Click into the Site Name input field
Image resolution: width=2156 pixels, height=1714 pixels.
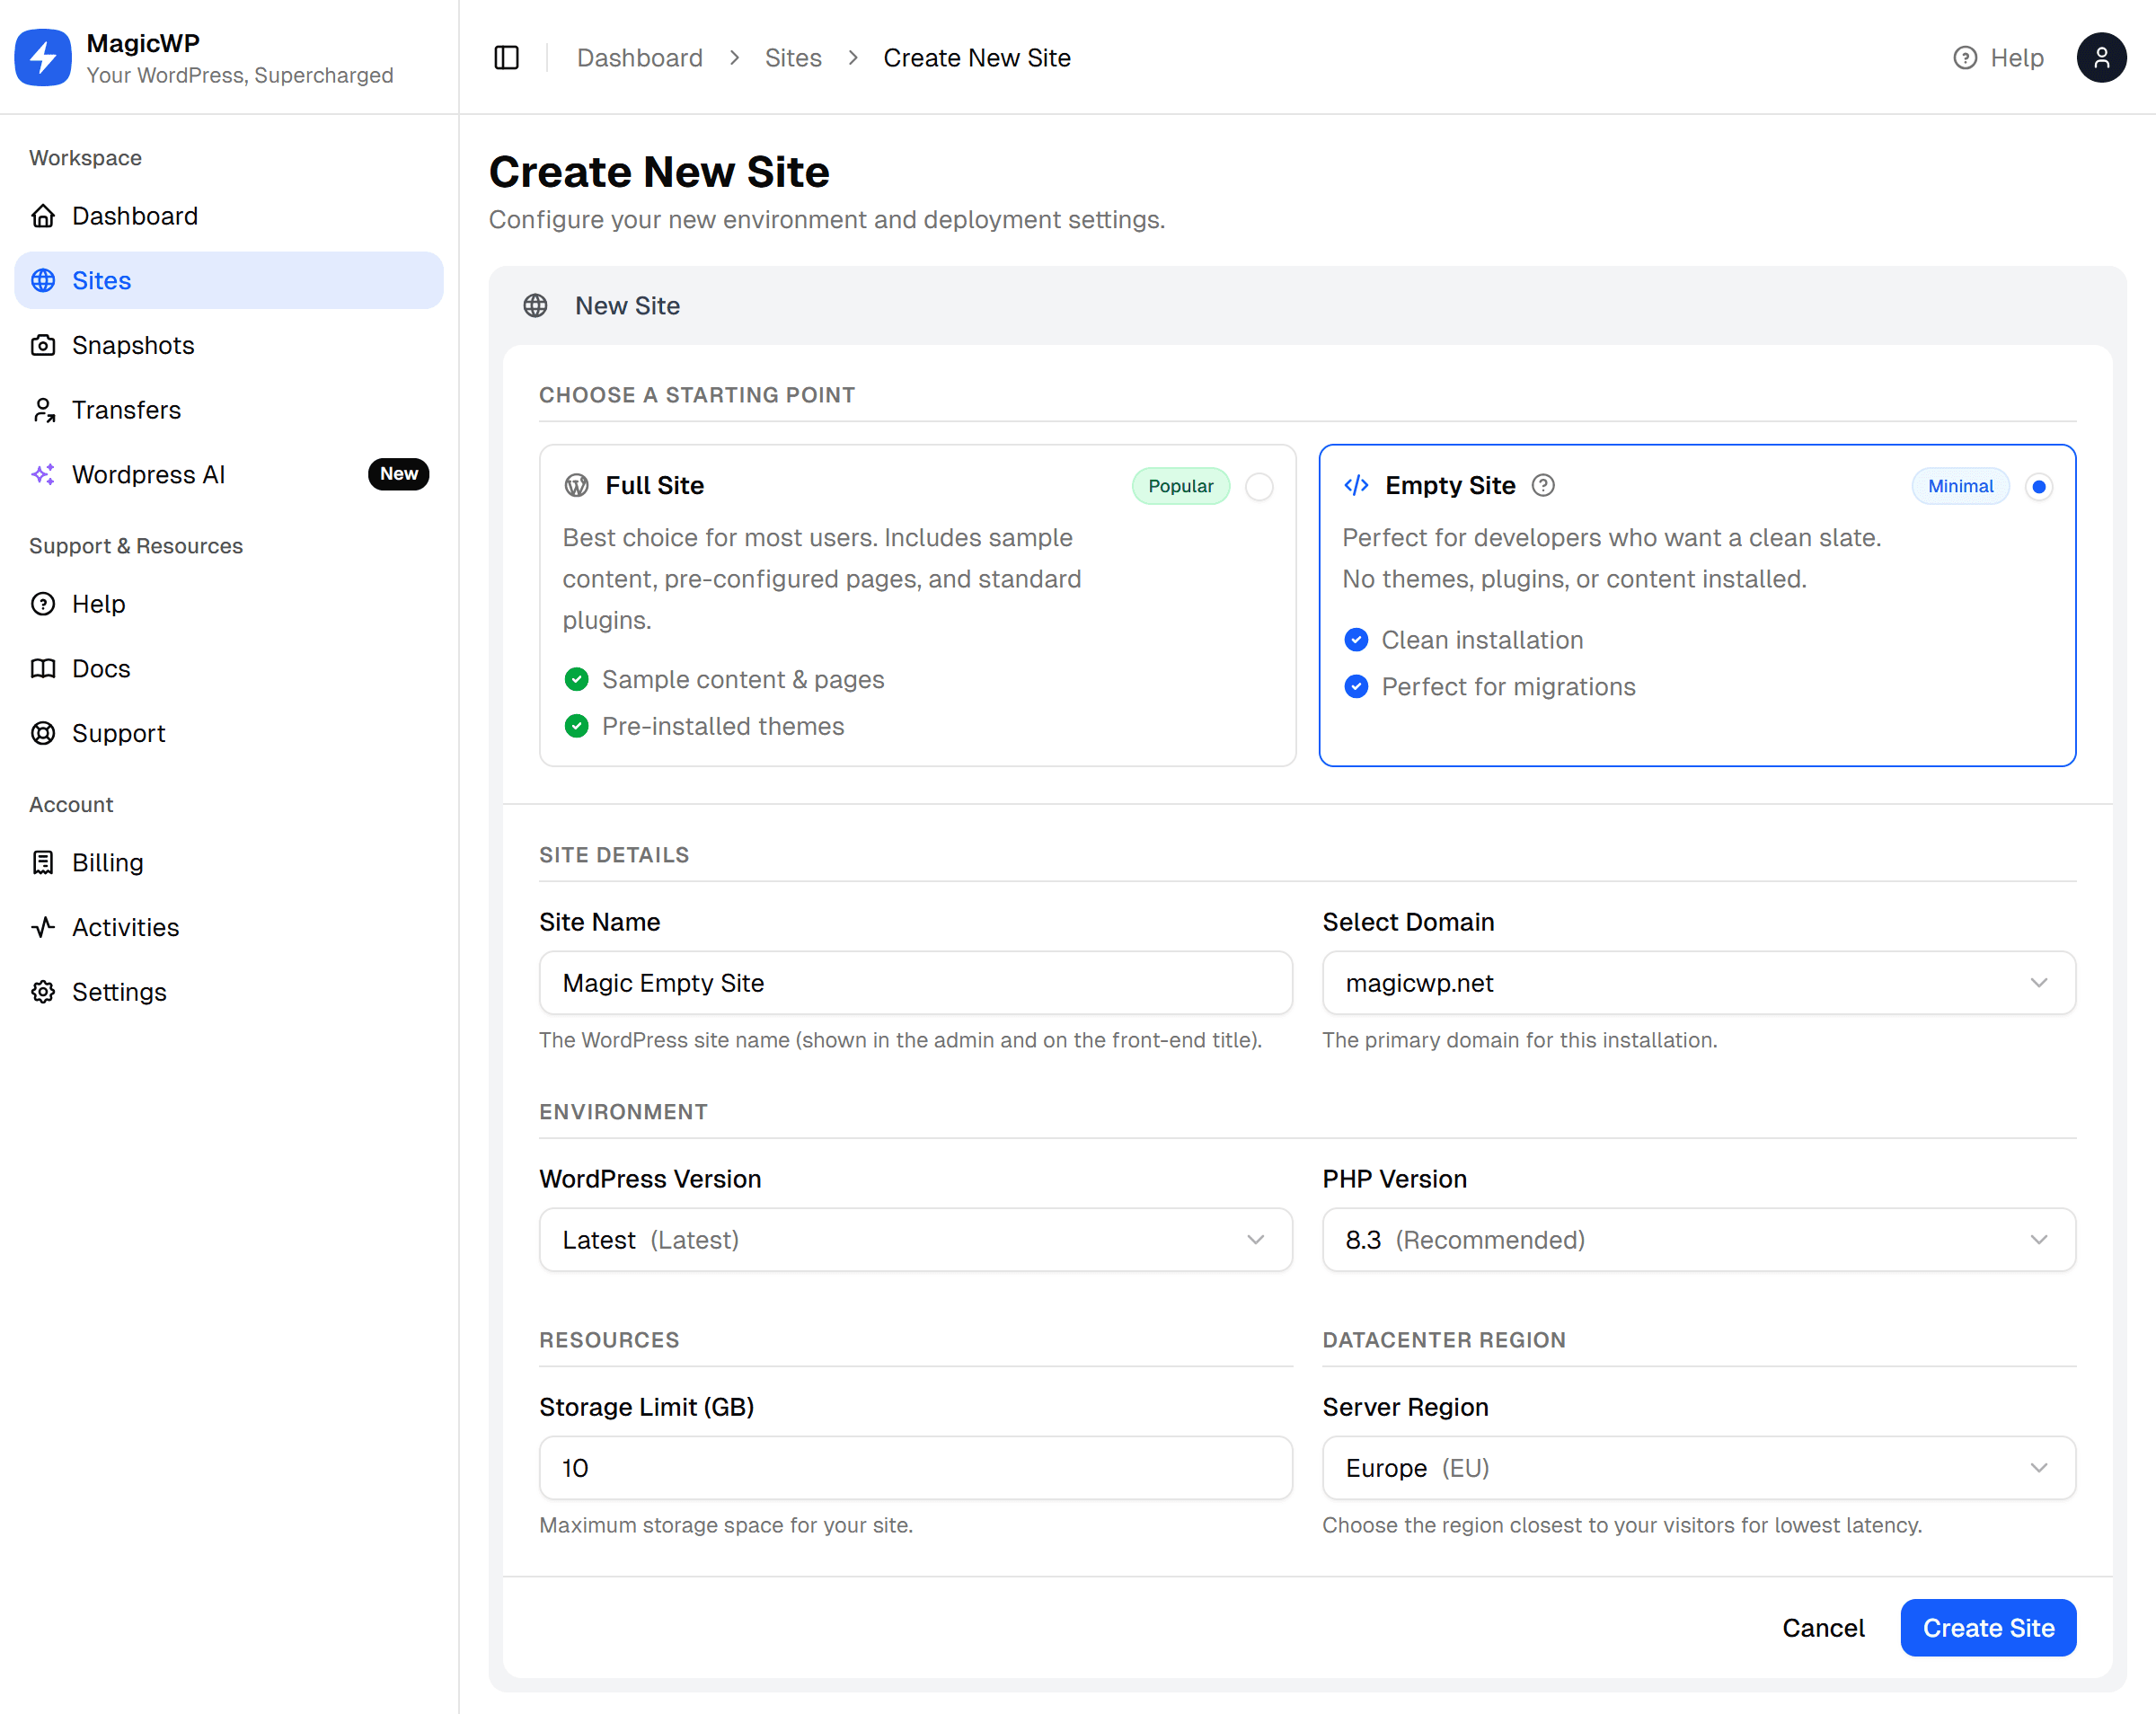(915, 983)
